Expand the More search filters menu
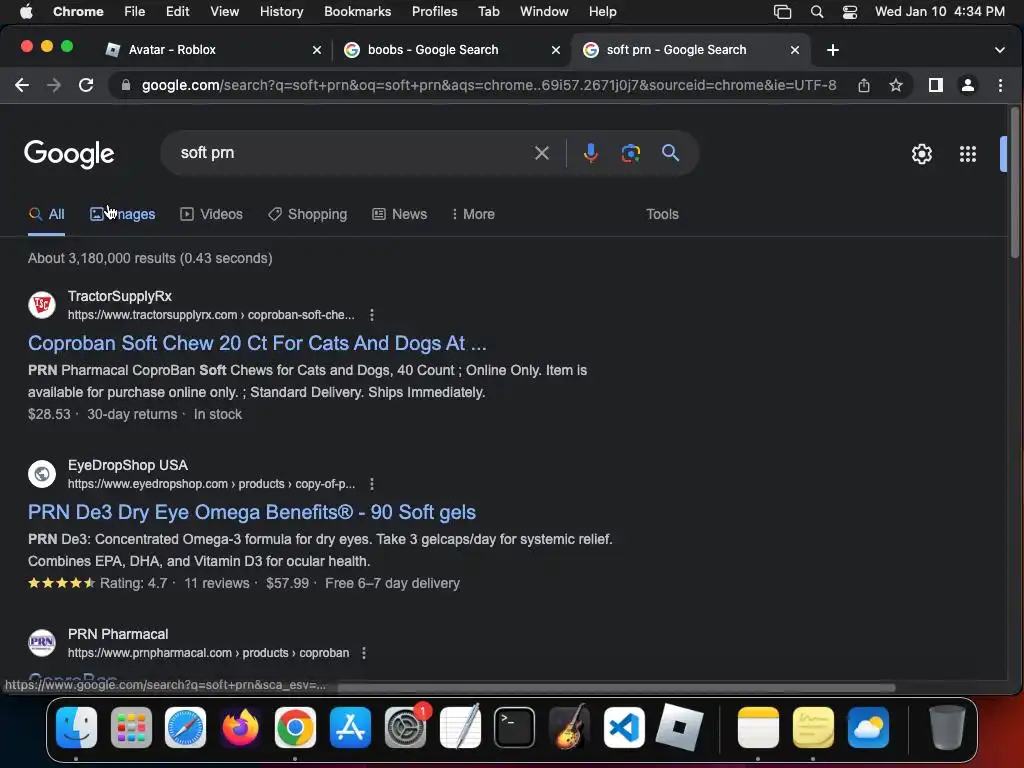1024x768 pixels. click(473, 214)
